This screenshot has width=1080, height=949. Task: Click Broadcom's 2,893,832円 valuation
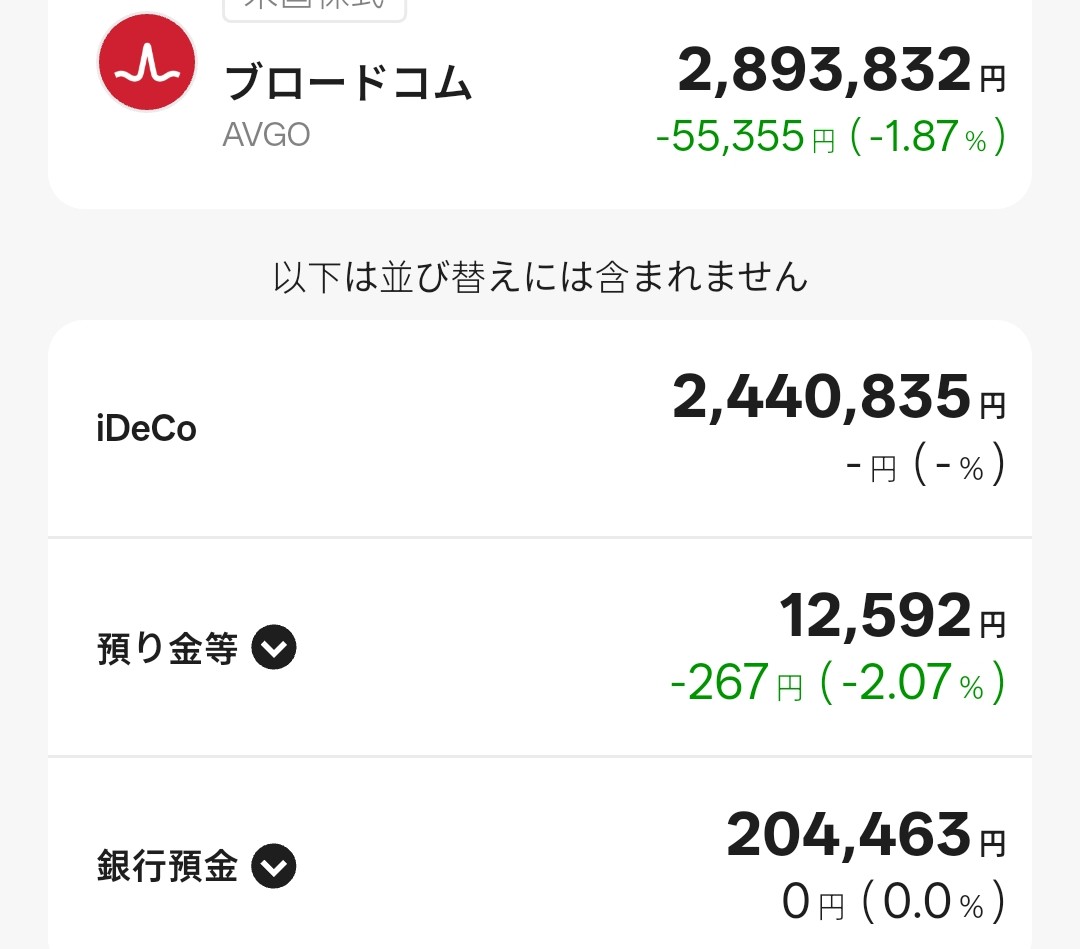click(840, 70)
